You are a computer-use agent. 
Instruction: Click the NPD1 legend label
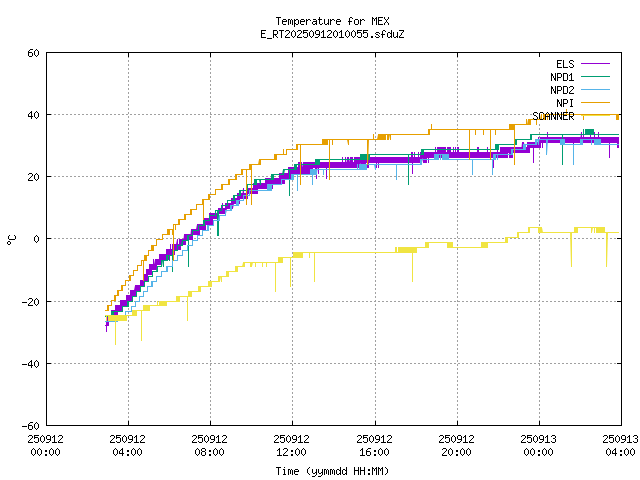[x=562, y=76]
